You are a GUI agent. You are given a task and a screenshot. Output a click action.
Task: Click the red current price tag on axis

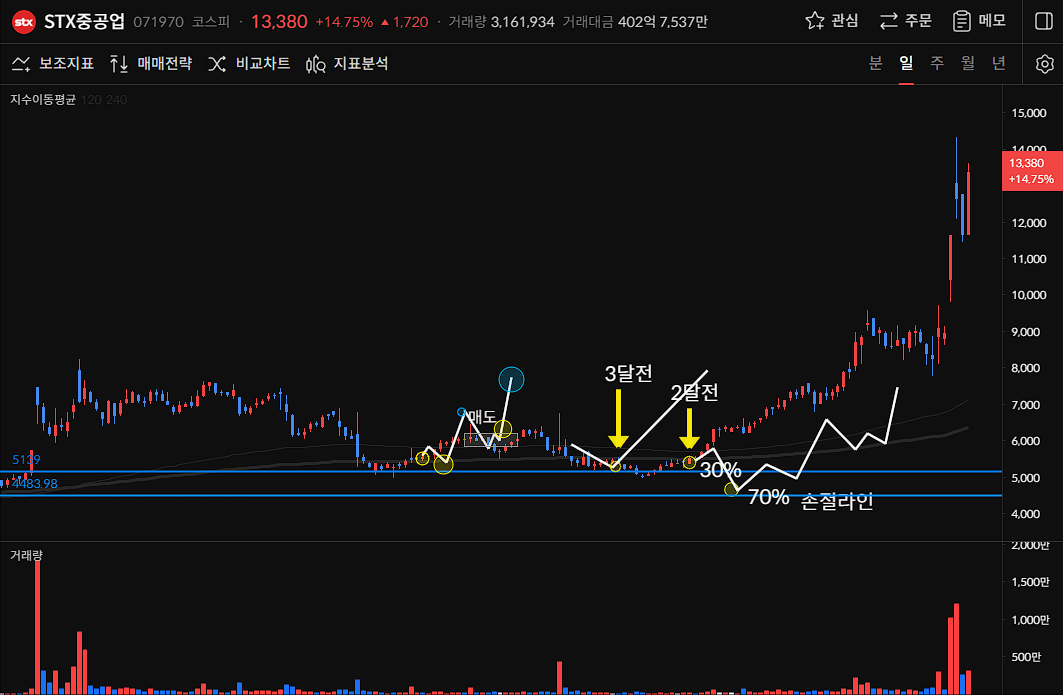pyautogui.click(x=1032, y=171)
